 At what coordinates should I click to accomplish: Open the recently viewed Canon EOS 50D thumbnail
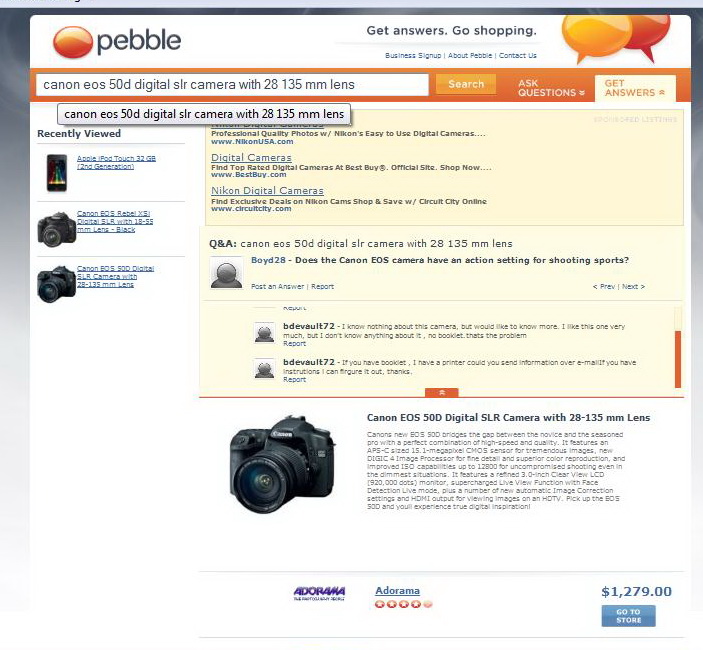coord(56,284)
